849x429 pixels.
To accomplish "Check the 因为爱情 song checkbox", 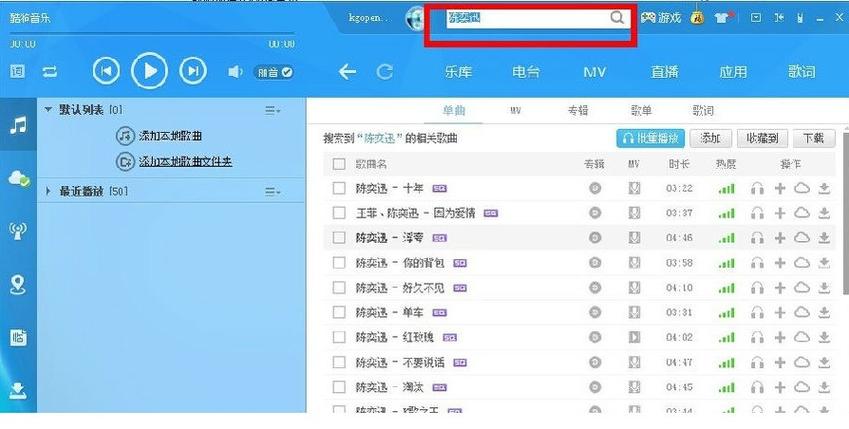I will pyautogui.click(x=339, y=213).
